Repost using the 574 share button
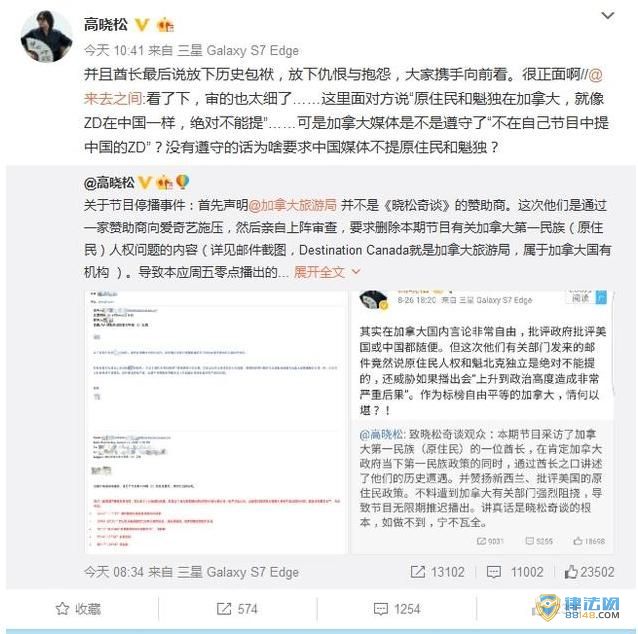This screenshot has width=638, height=634. tap(237, 609)
